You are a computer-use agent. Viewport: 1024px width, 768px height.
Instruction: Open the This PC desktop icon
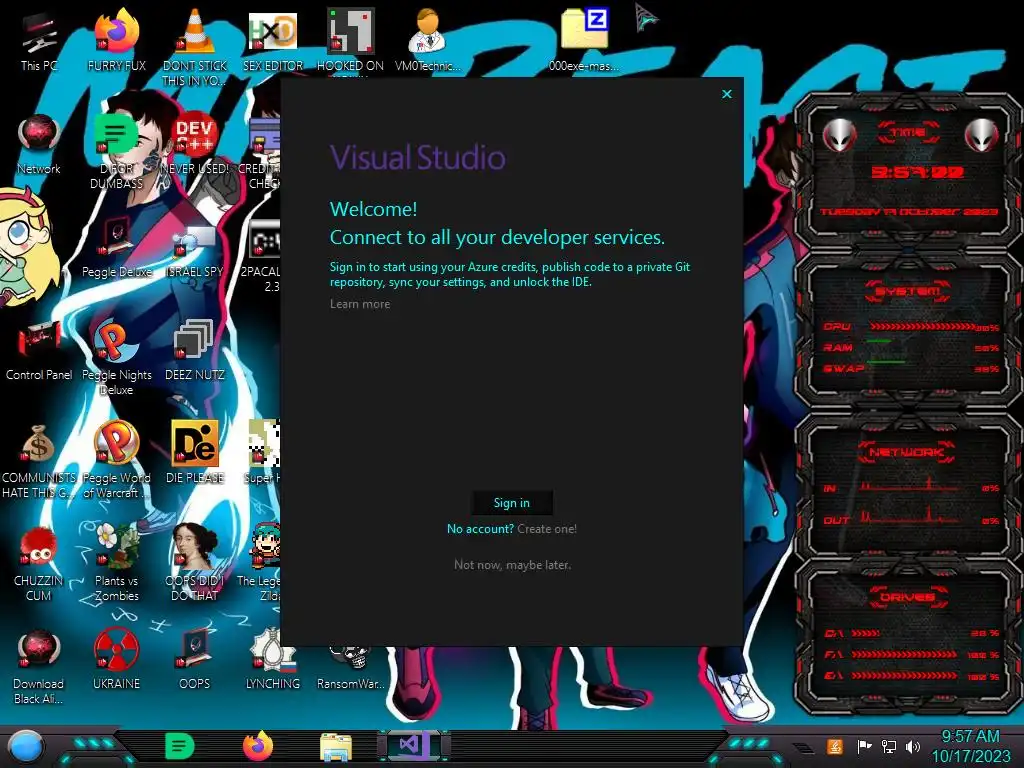pos(39,40)
